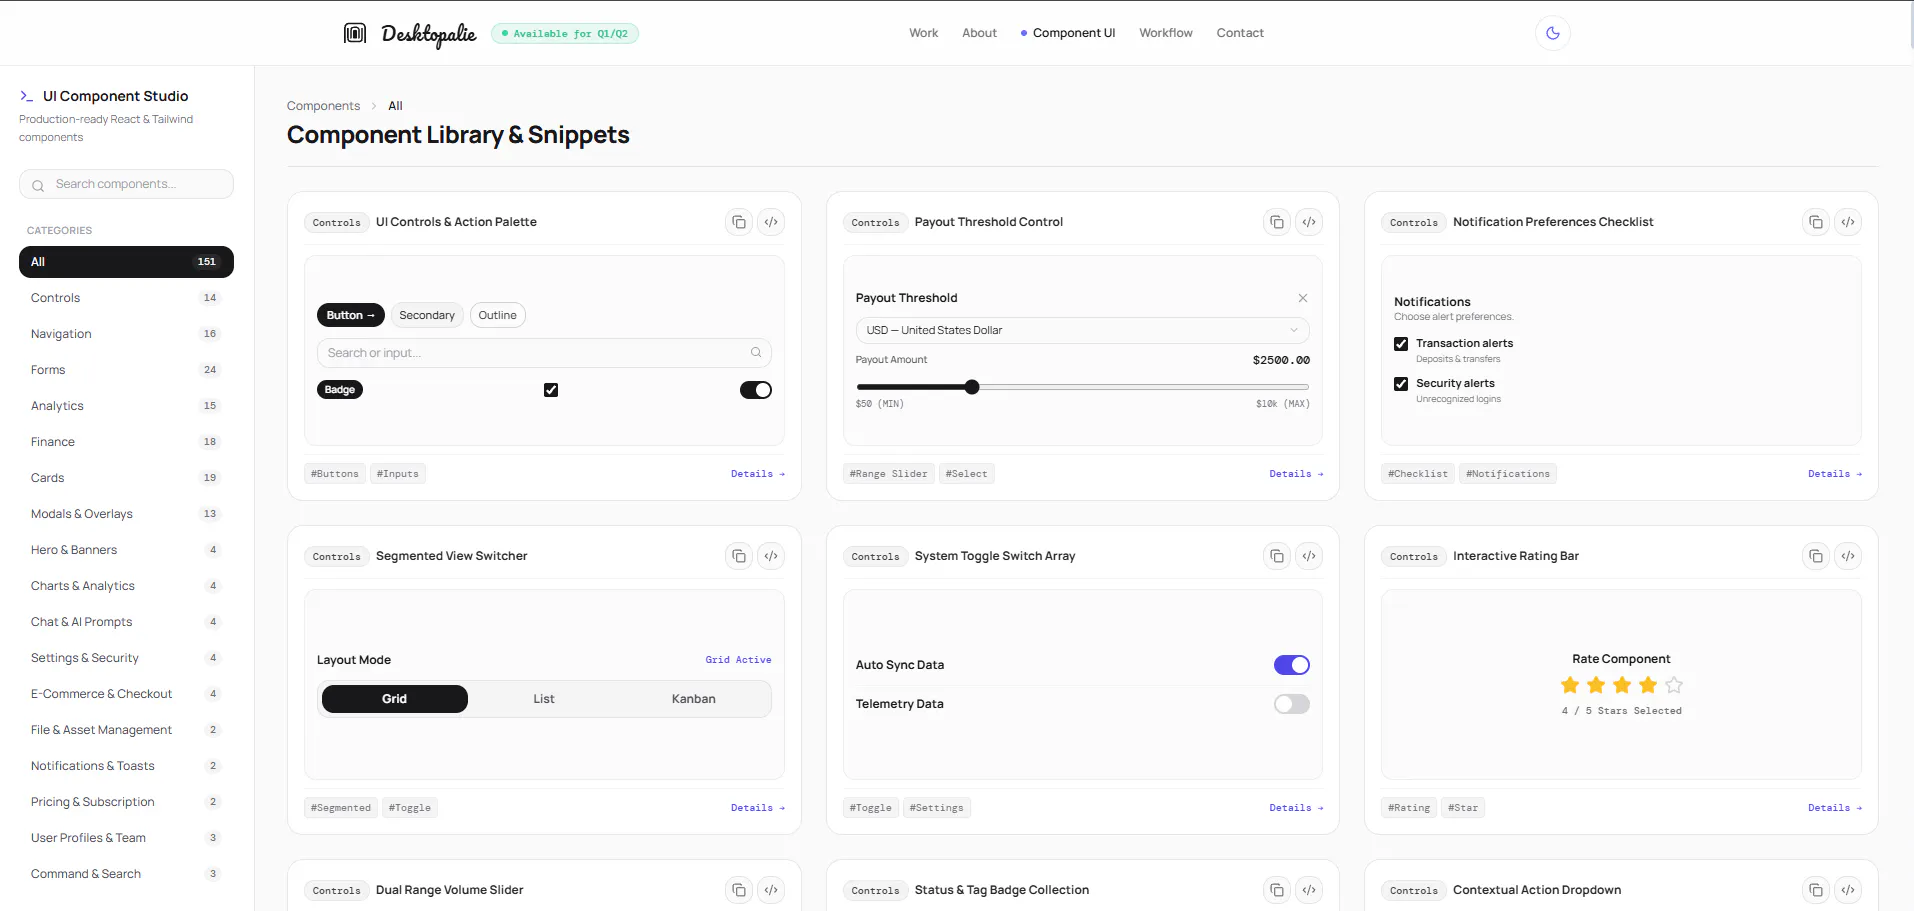Toggle dark mode moon icon
This screenshot has width=1914, height=911.
tap(1552, 33)
